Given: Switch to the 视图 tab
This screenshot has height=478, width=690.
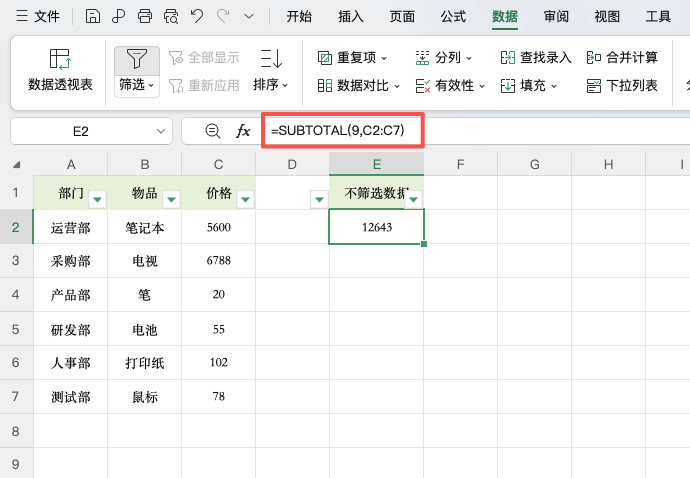Looking at the screenshot, I should (x=607, y=17).
